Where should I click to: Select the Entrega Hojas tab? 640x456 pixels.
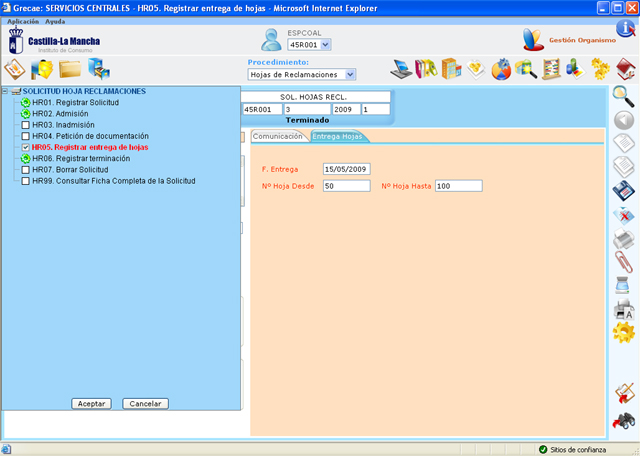click(339, 136)
